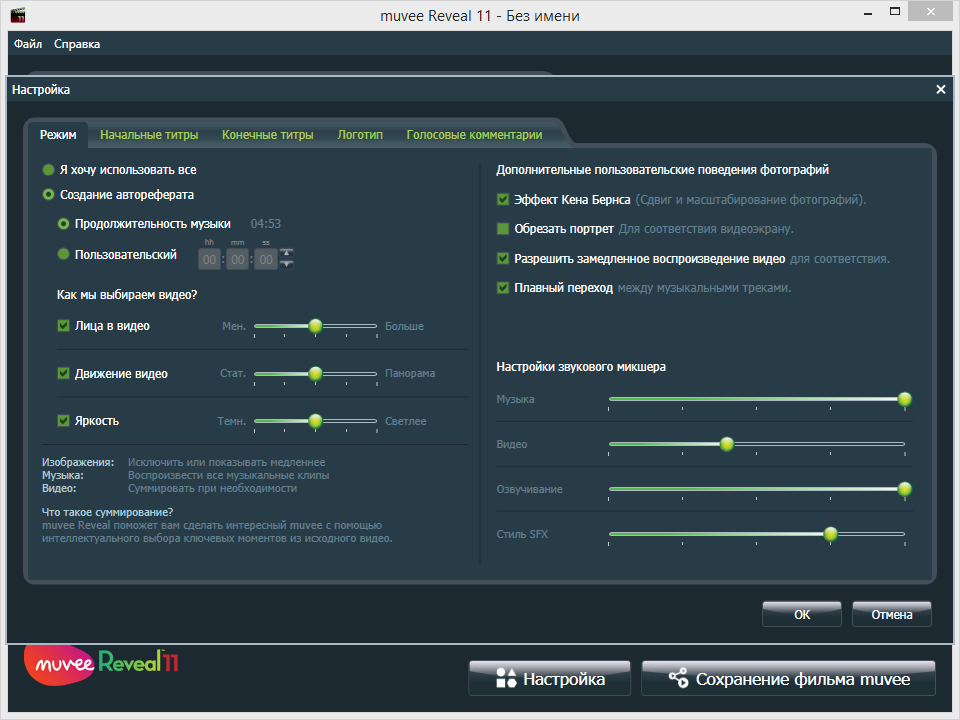Uncheck 'Эффект Кена Бернса' checkbox
The image size is (960, 720).
click(x=503, y=200)
